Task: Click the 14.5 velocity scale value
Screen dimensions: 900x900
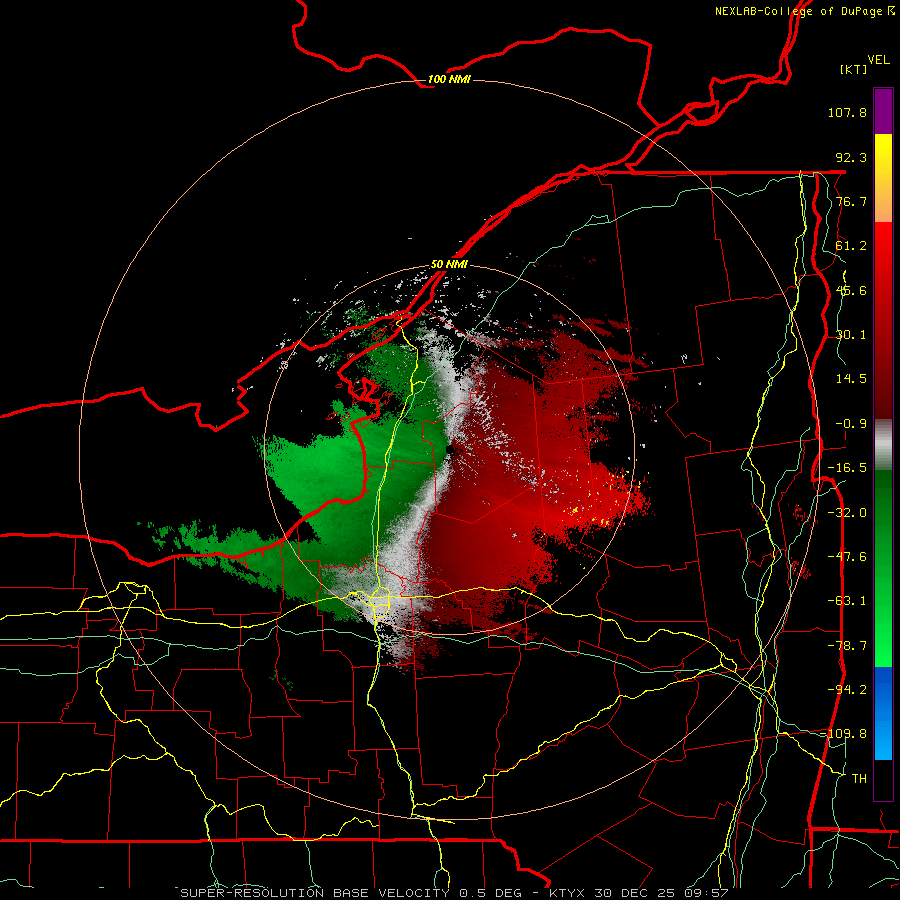Action: pos(851,379)
